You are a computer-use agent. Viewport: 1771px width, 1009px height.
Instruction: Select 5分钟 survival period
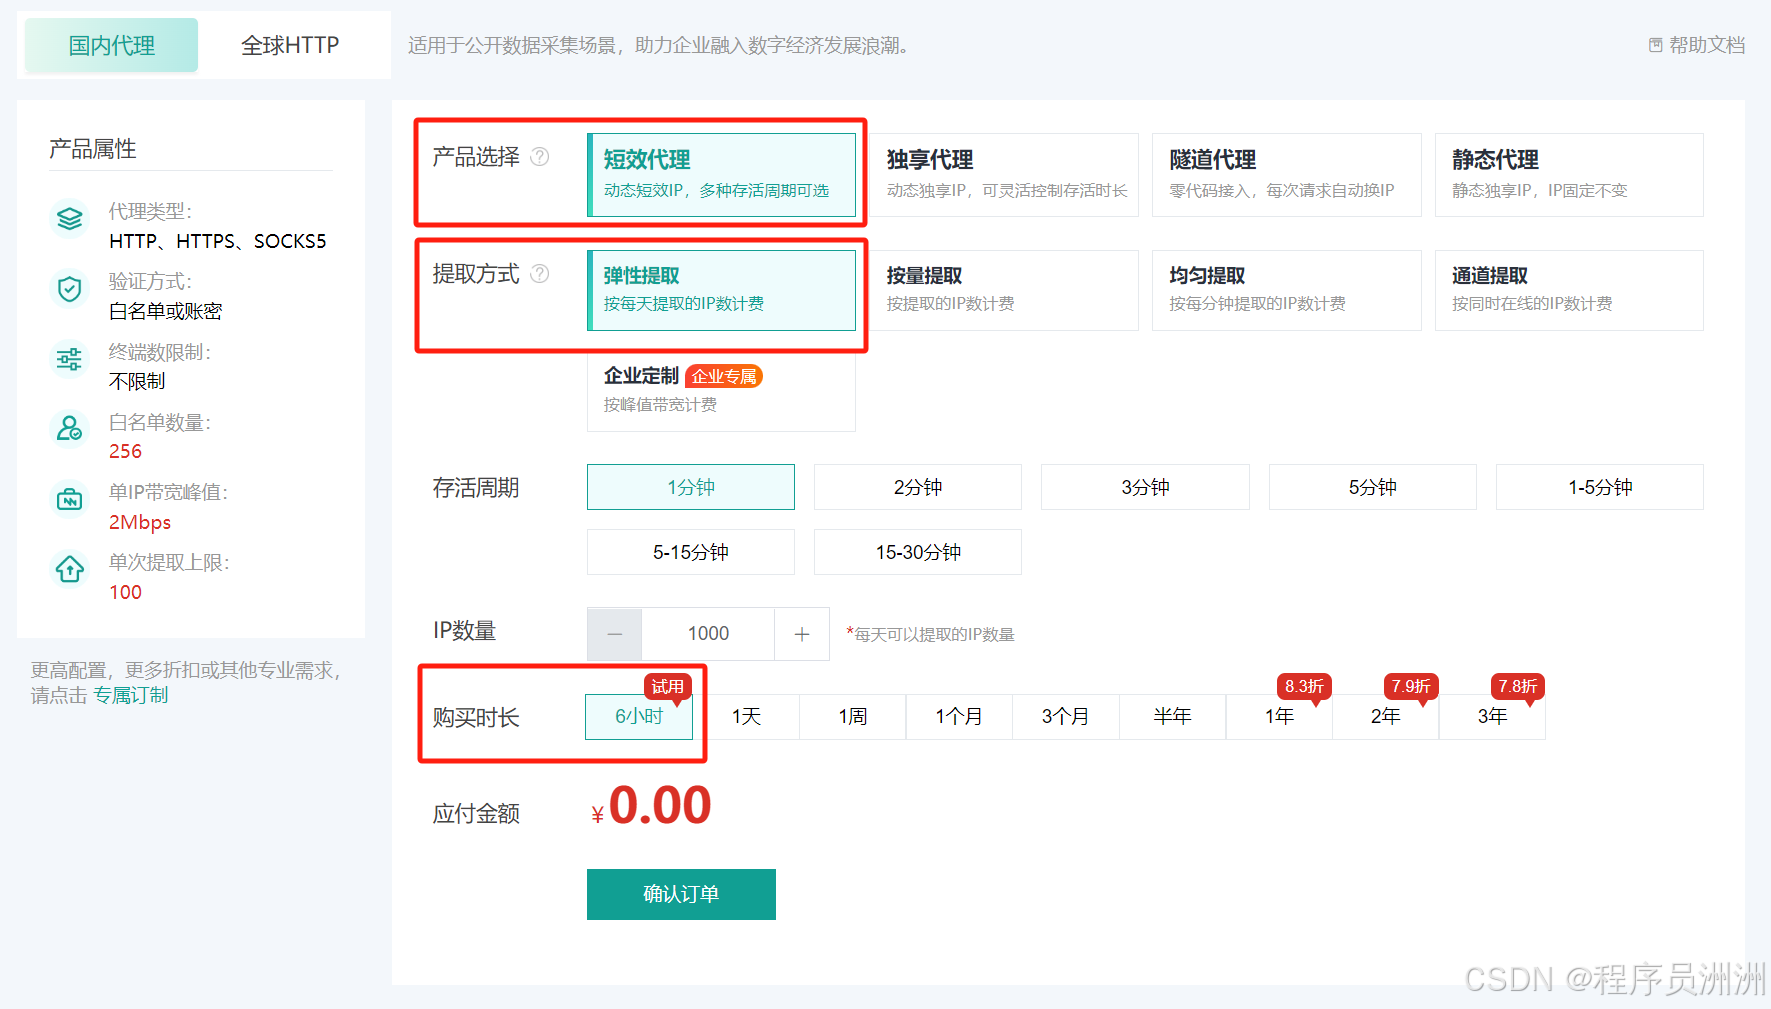(x=1373, y=487)
